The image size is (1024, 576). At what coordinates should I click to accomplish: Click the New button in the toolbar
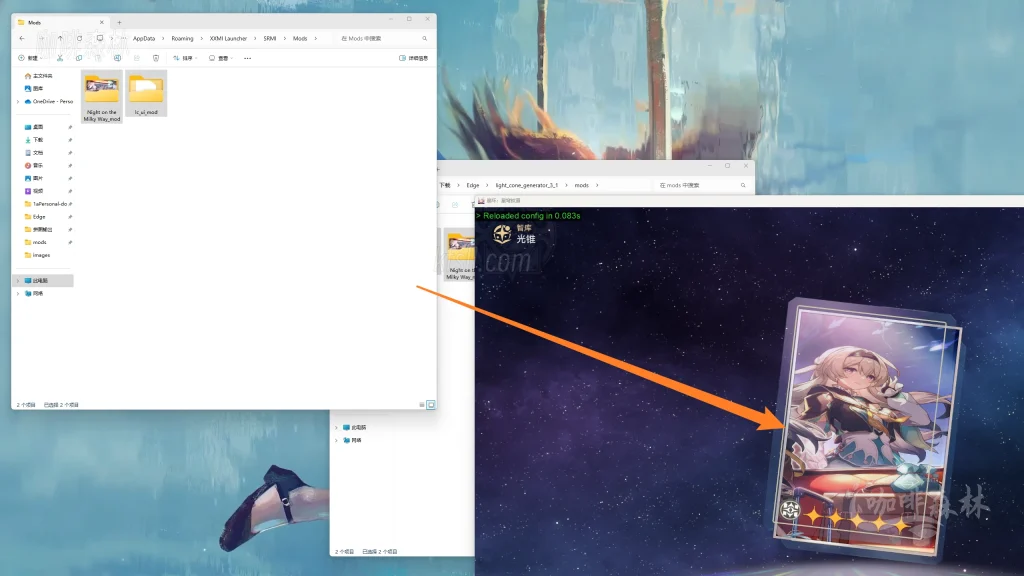pyautogui.click(x=30, y=58)
